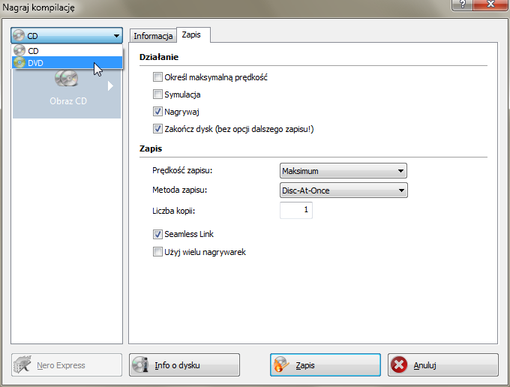510x387 pixels.
Task: Click the Nero Express button
Action: point(67,365)
